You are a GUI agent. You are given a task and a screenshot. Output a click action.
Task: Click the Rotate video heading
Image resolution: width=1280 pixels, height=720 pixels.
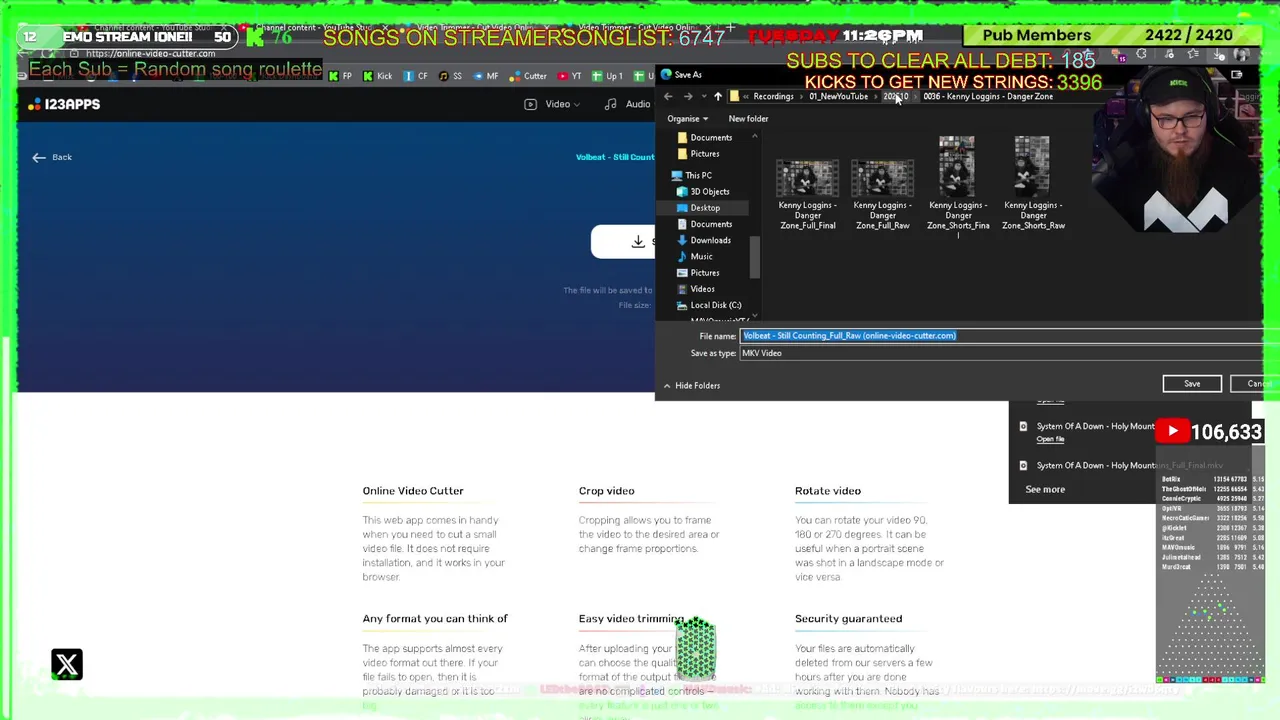(828, 491)
